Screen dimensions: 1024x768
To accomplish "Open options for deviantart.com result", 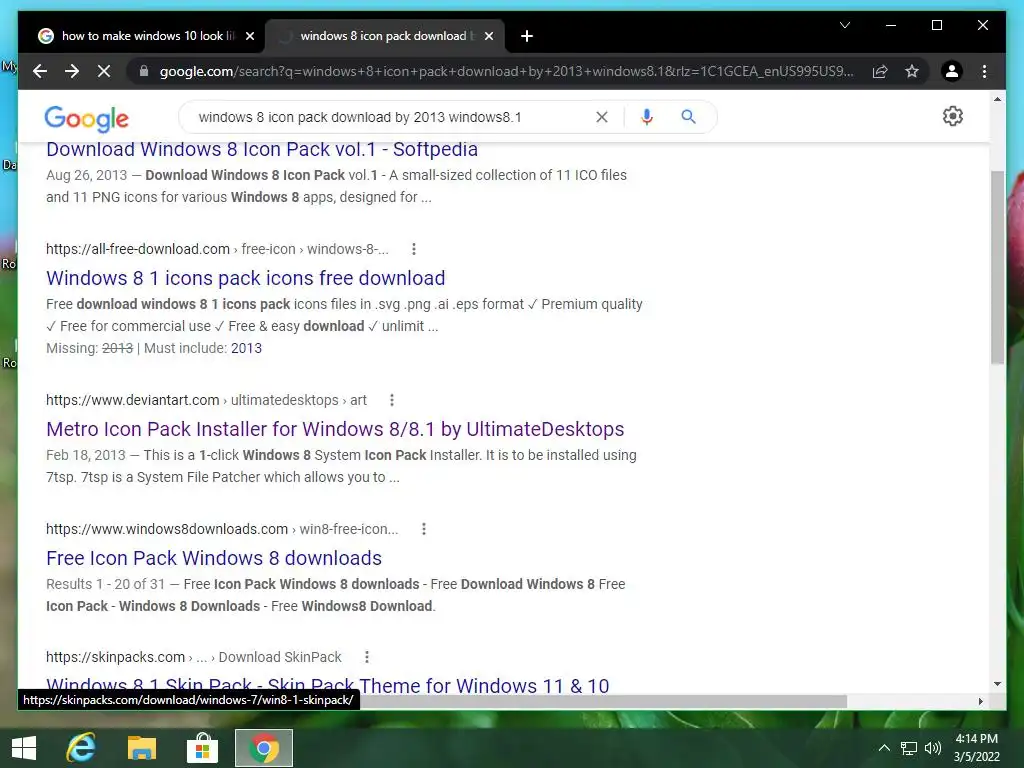I will coord(392,400).
